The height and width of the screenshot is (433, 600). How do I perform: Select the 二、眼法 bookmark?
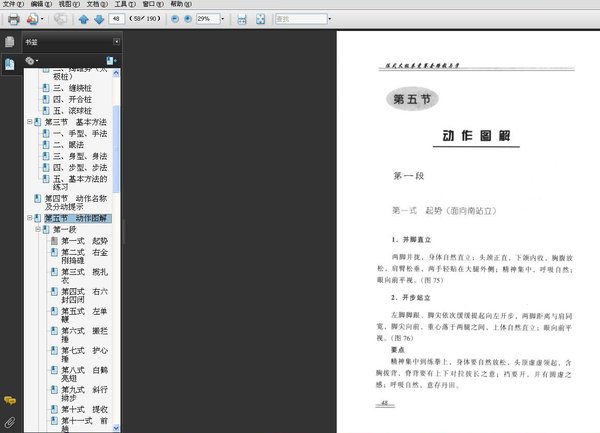pos(68,145)
